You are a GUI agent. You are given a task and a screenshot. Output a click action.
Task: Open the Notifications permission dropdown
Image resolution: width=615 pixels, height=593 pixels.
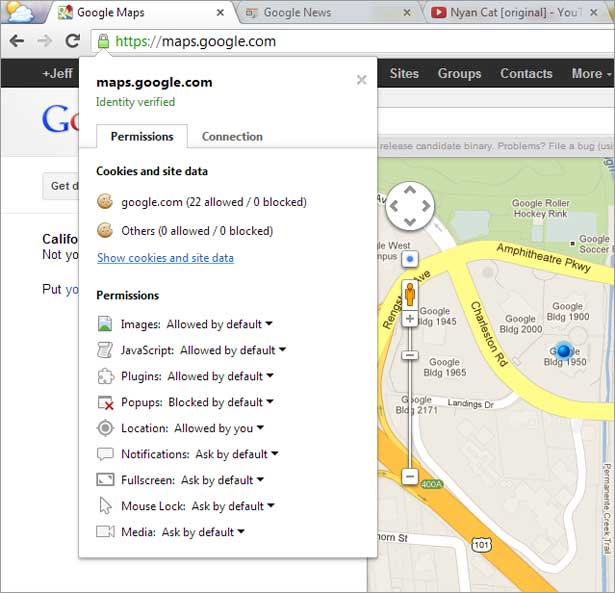click(236, 454)
